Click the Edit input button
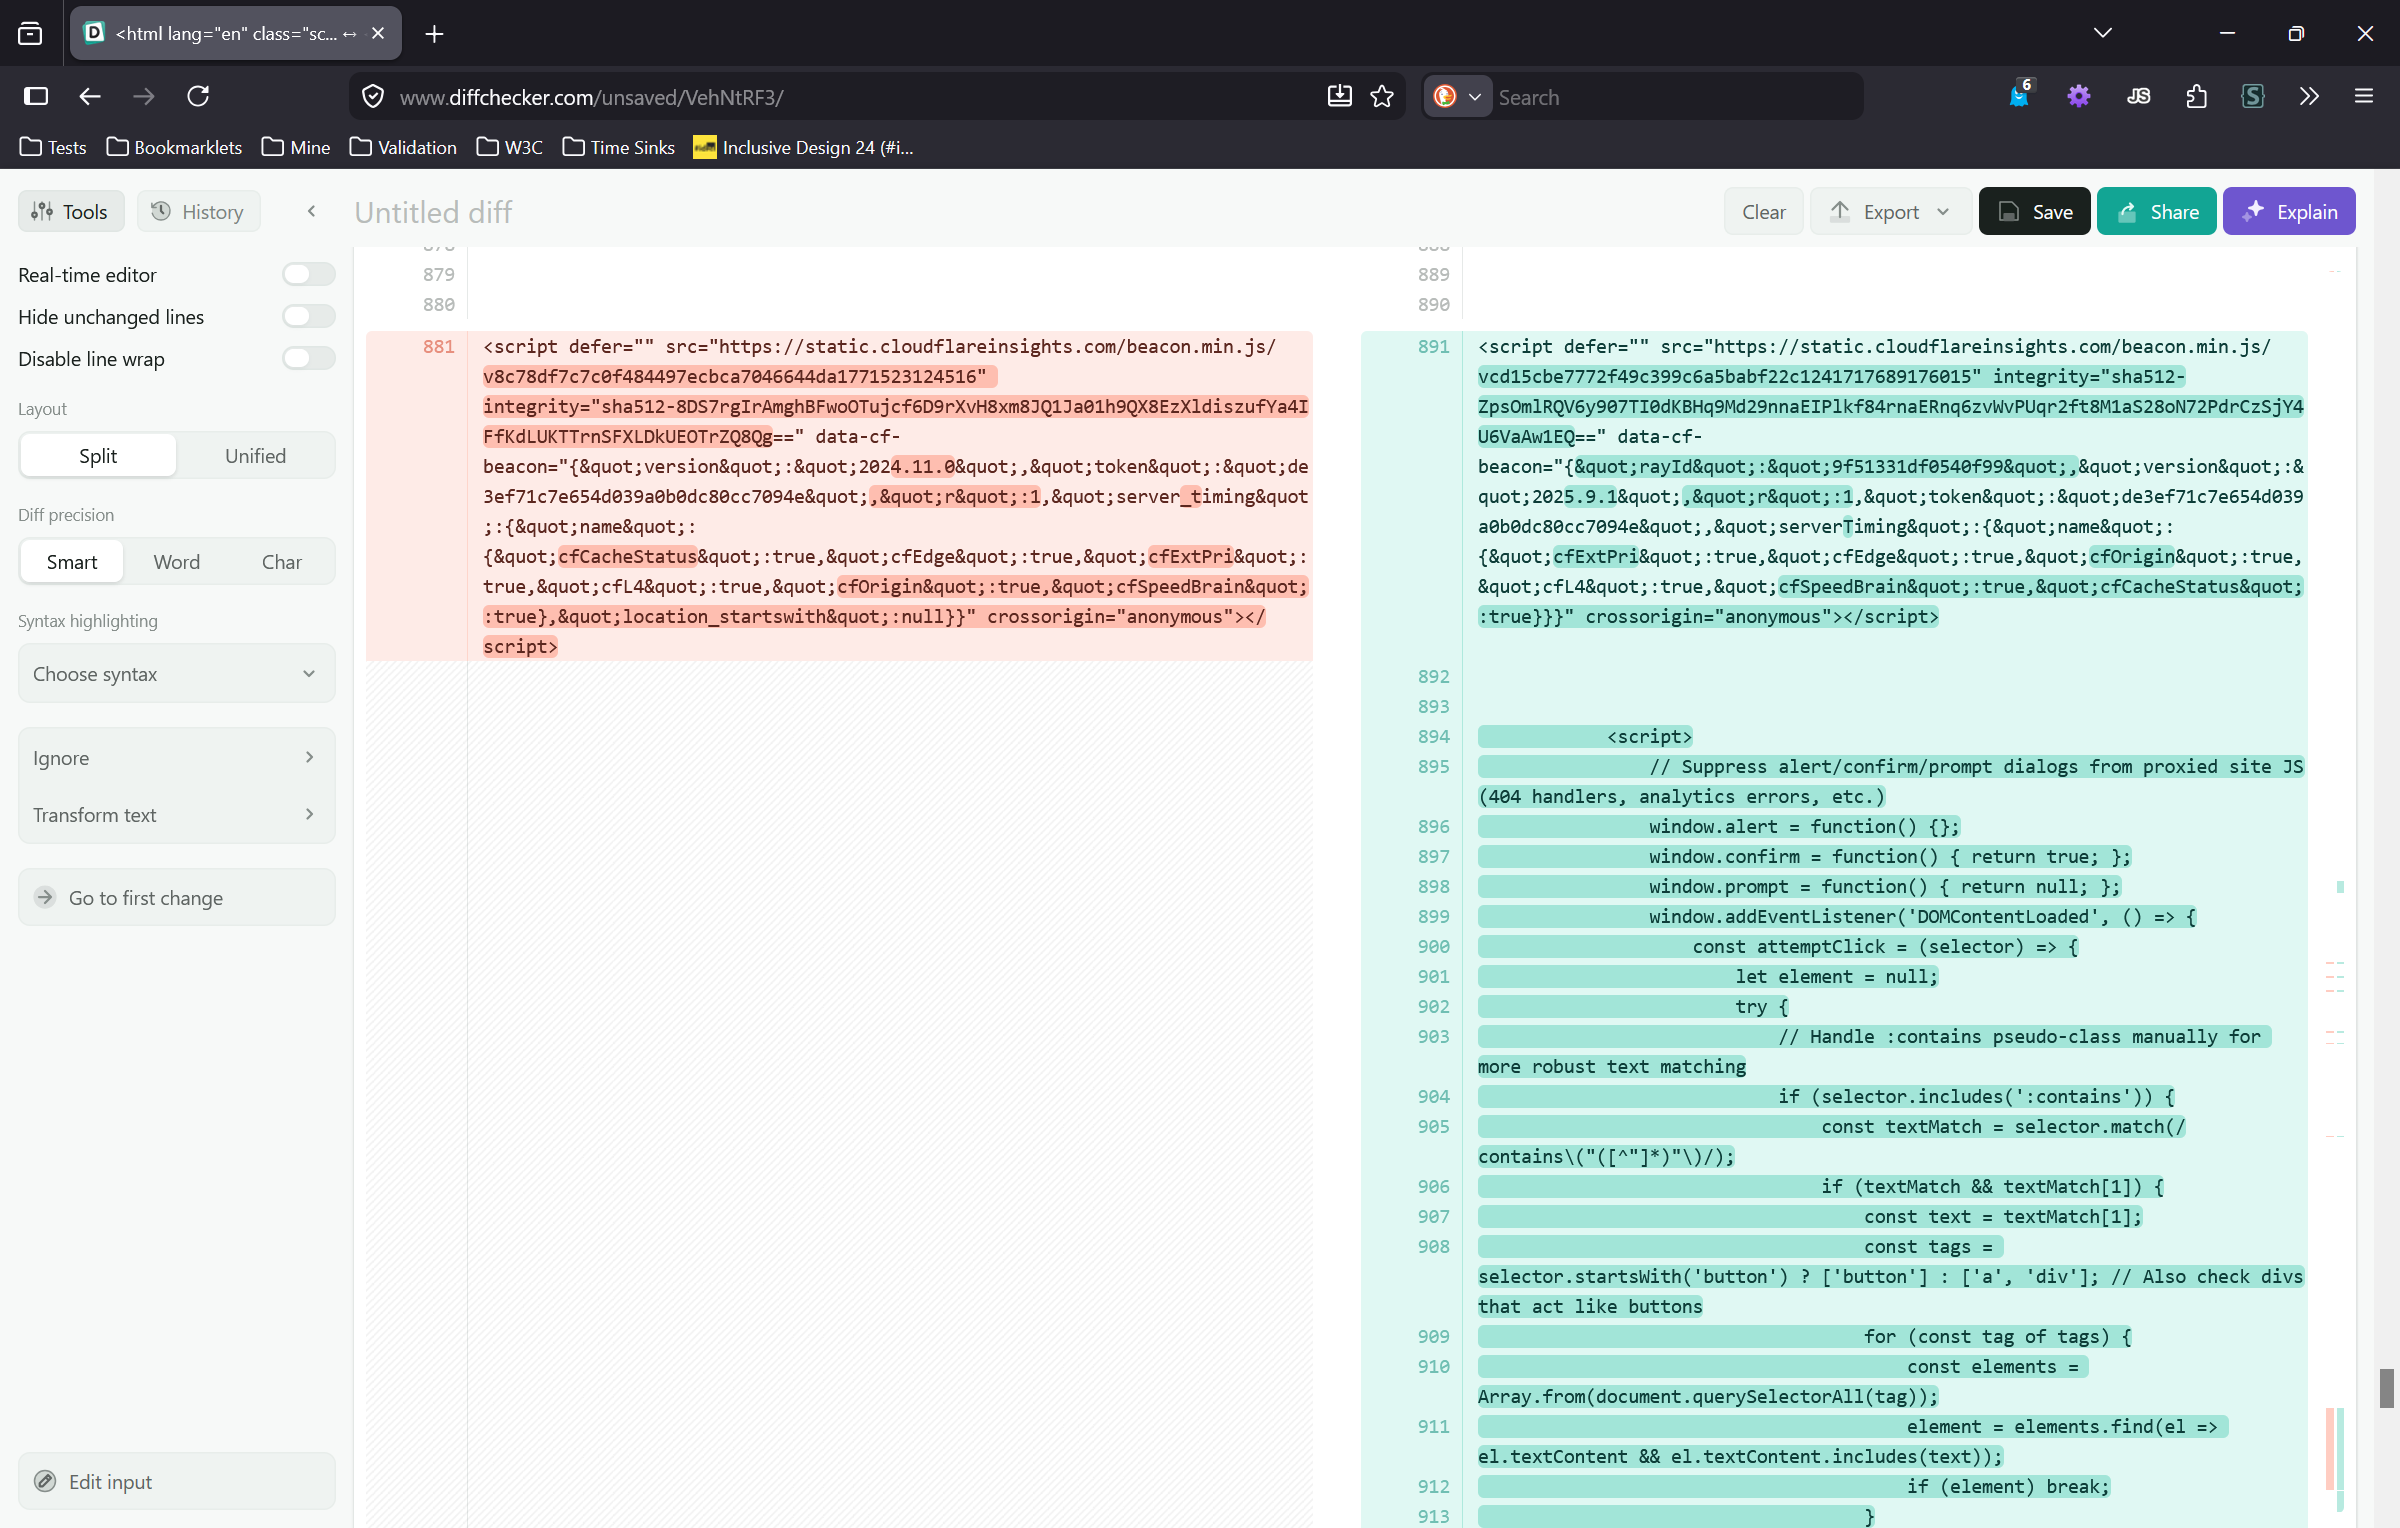 click(177, 1481)
